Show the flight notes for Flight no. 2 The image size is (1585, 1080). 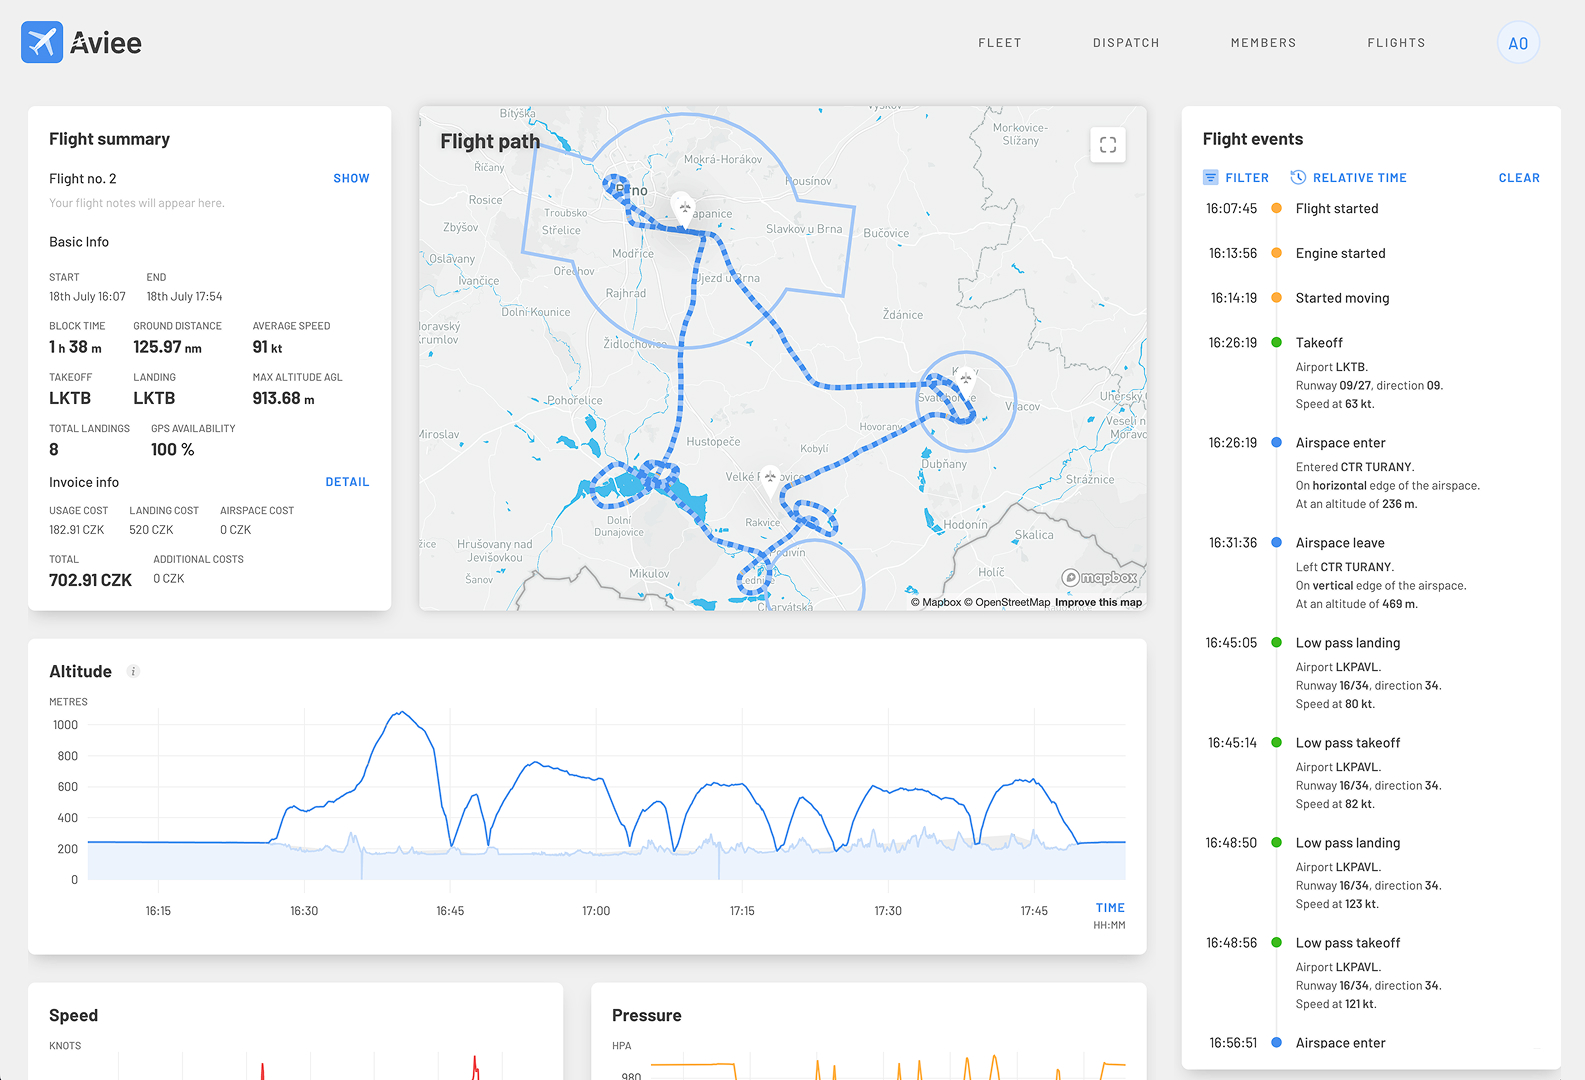(351, 178)
